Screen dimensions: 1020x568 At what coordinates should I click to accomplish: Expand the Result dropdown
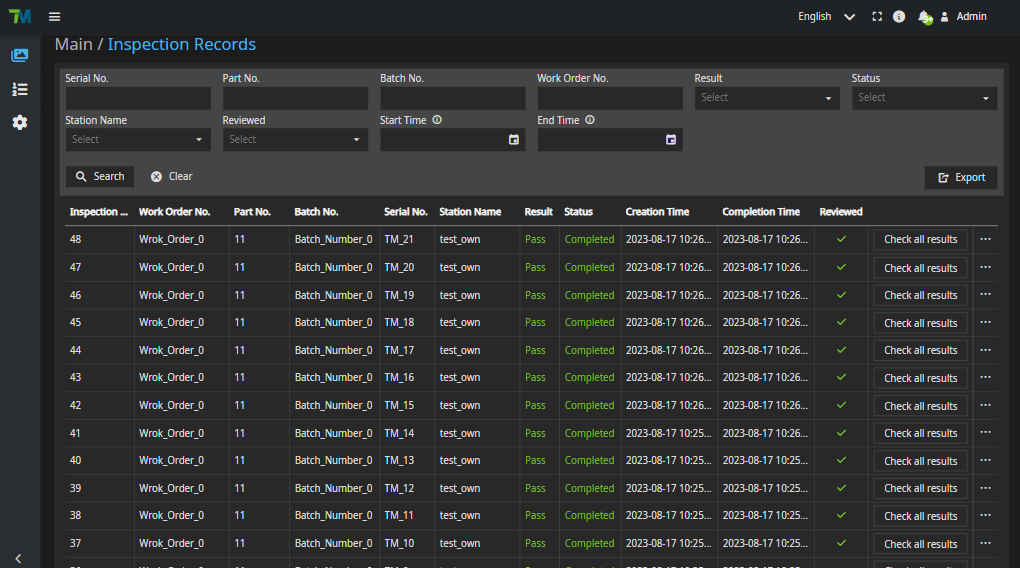(767, 98)
